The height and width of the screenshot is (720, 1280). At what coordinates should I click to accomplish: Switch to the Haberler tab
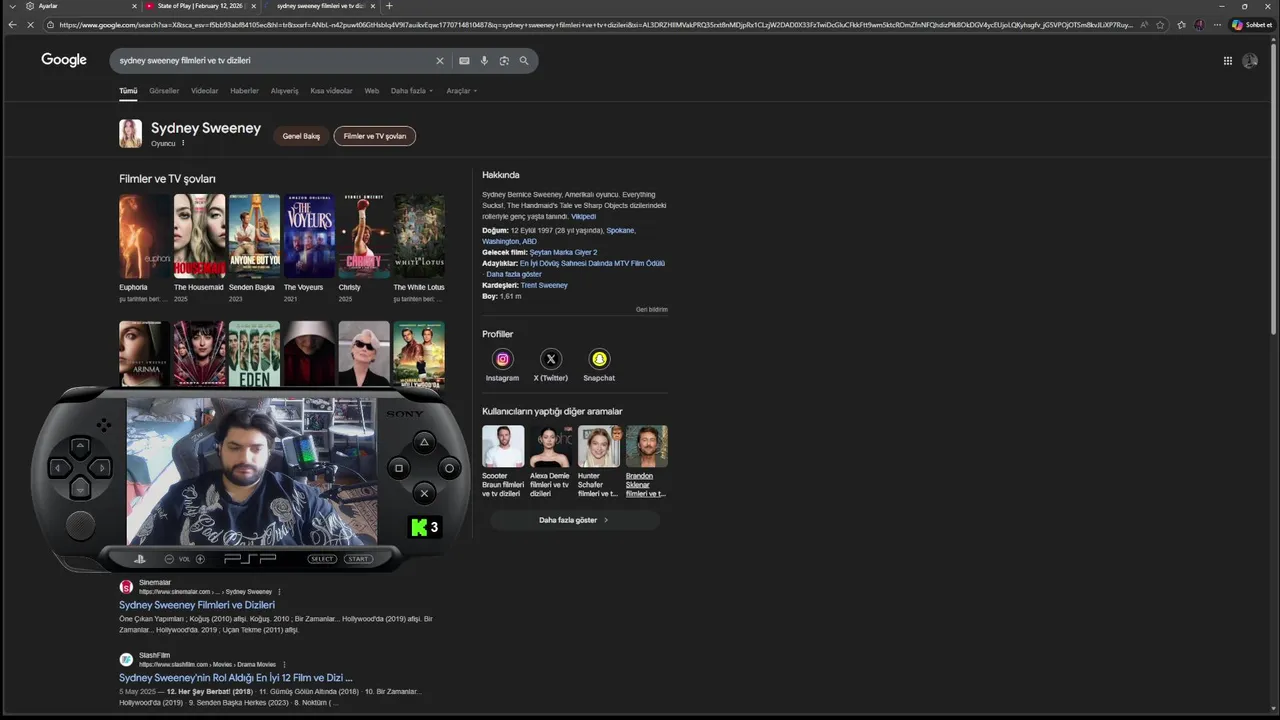[244, 91]
